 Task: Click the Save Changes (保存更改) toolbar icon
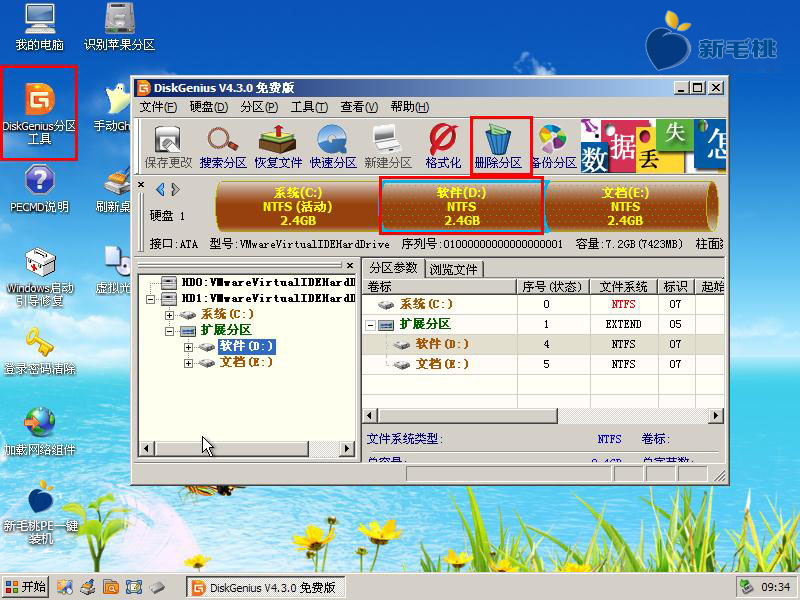168,147
